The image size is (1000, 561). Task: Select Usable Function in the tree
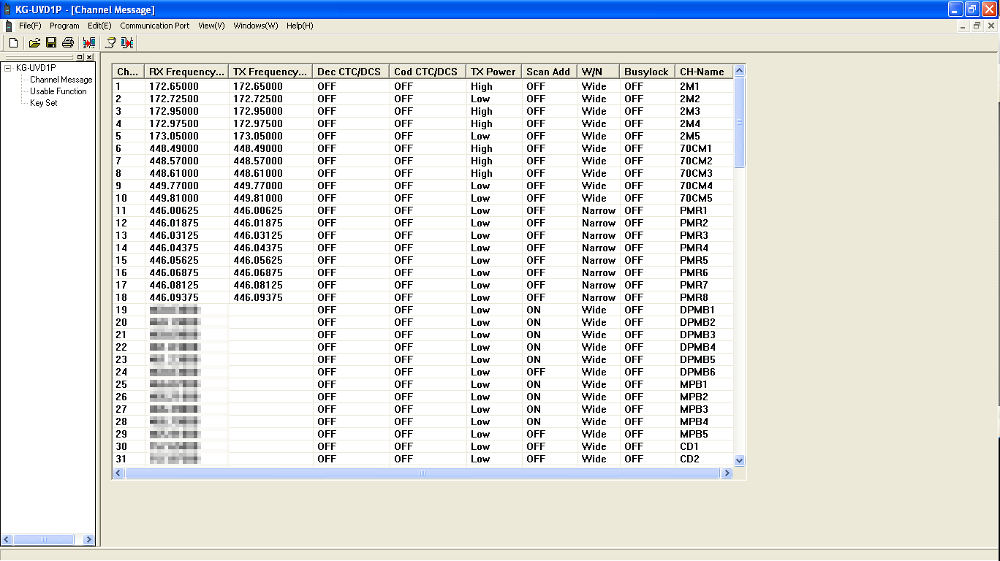click(x=58, y=91)
